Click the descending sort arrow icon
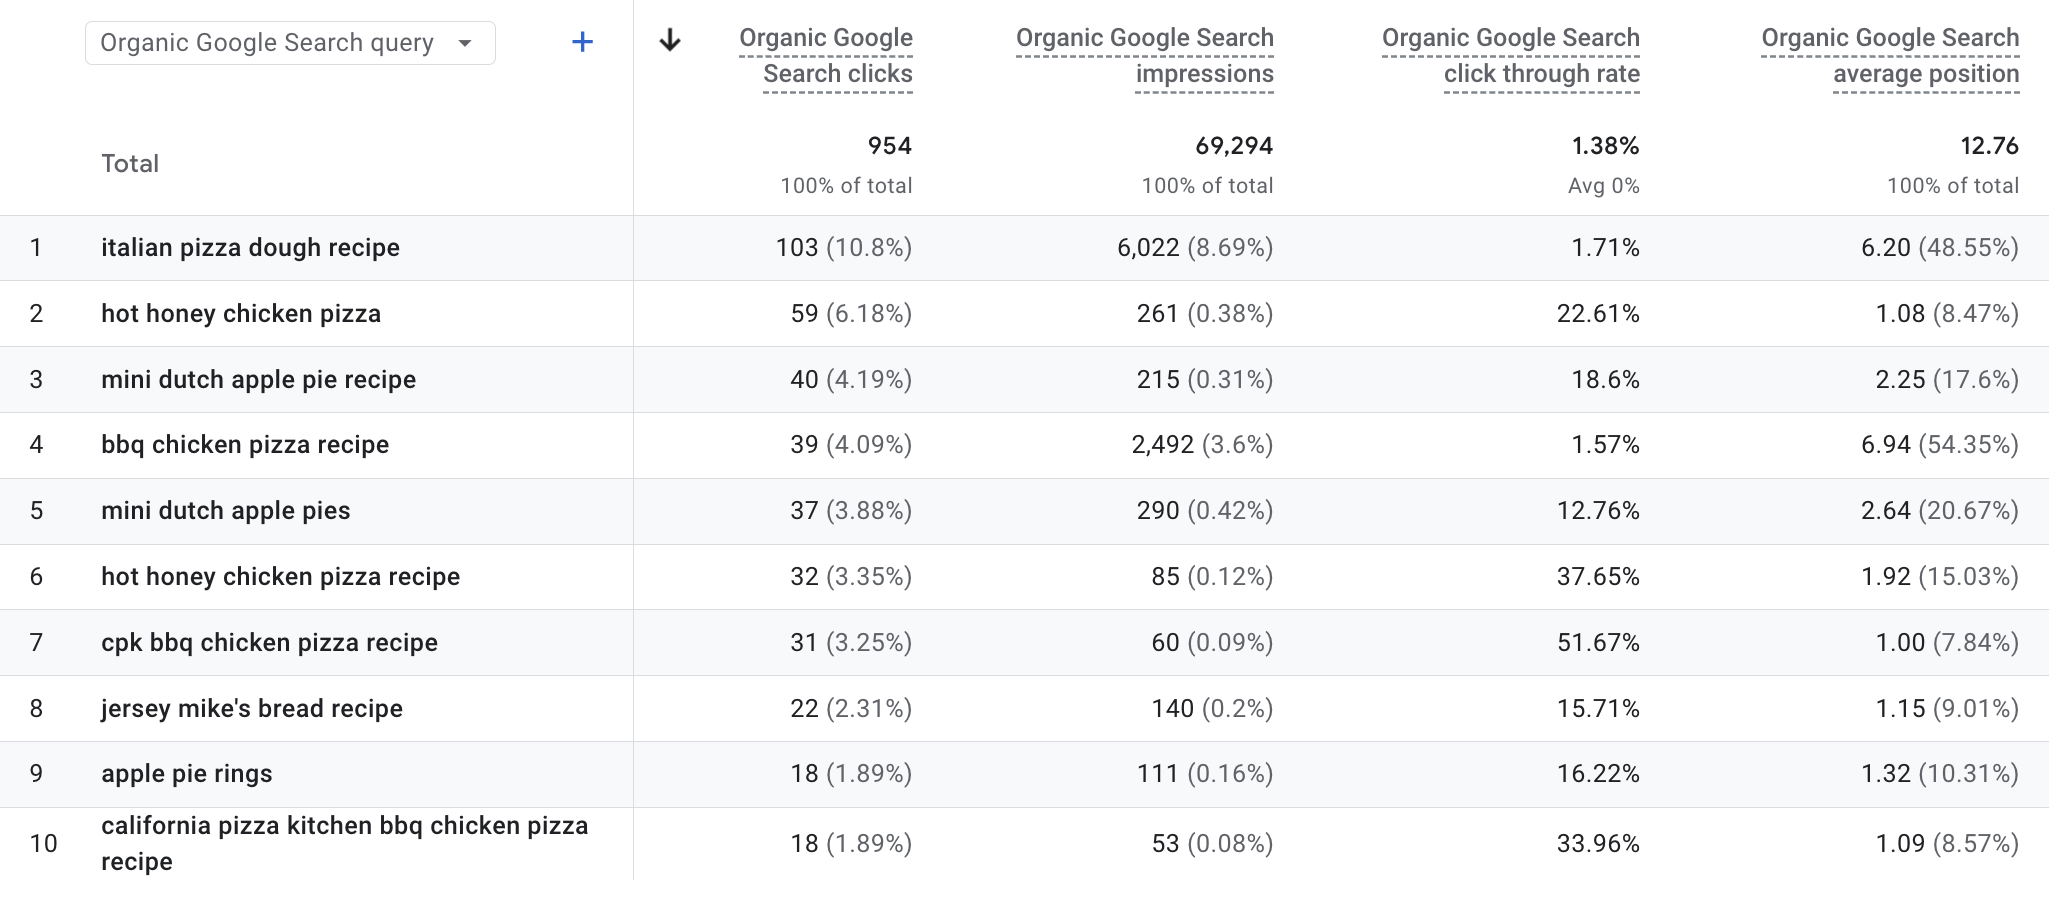The image size is (2050, 898). click(x=670, y=41)
